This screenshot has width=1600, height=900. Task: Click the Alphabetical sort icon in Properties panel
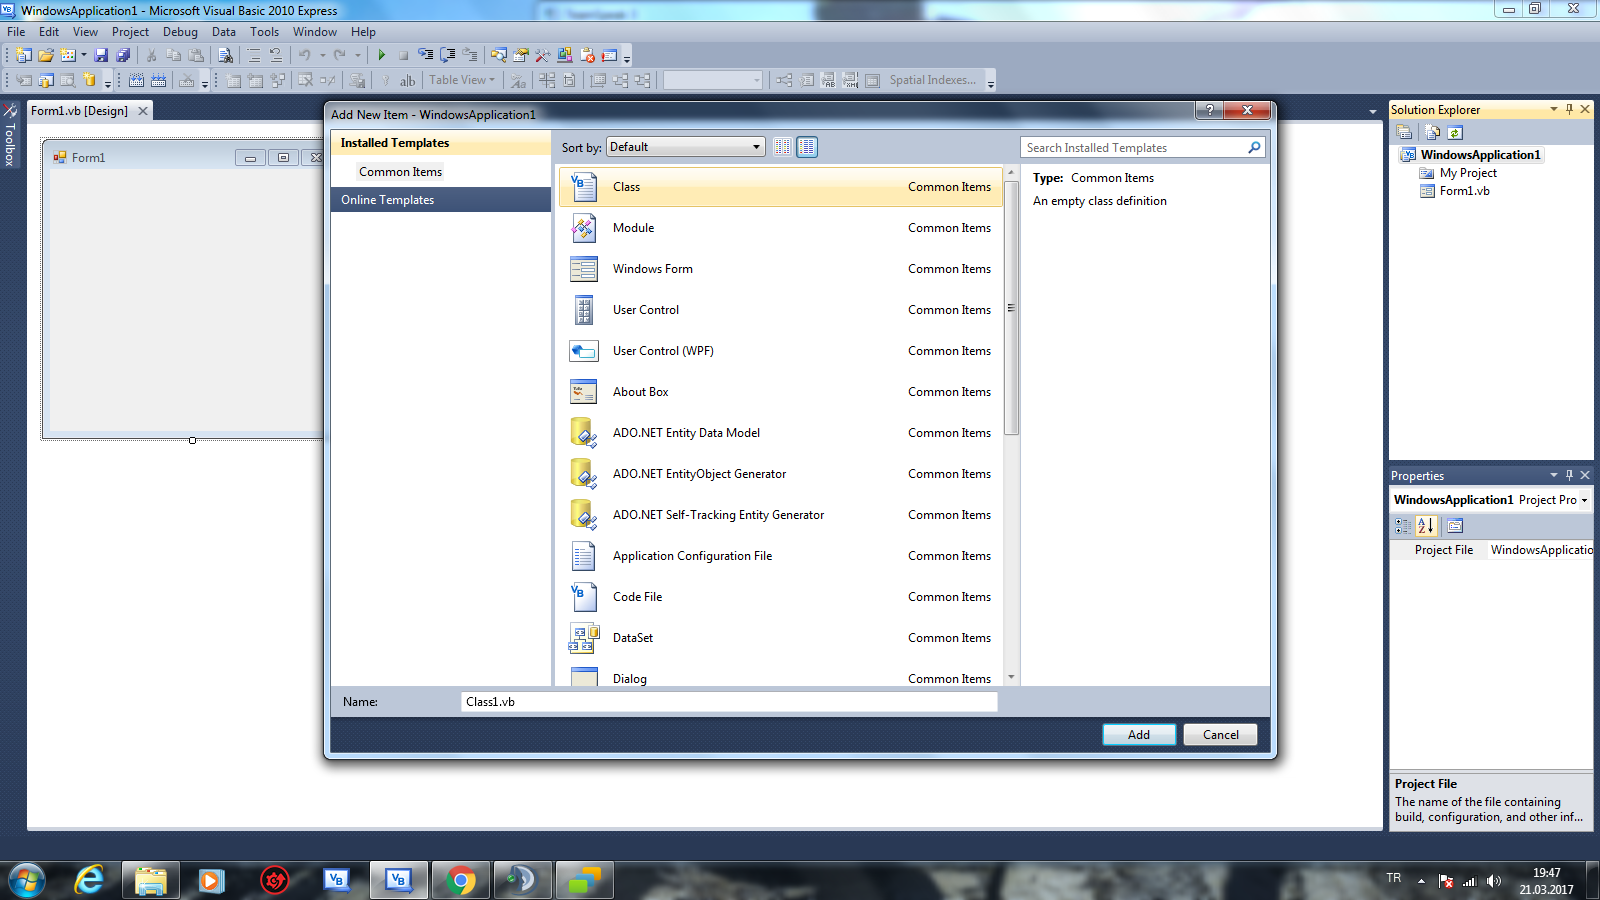(x=1426, y=526)
